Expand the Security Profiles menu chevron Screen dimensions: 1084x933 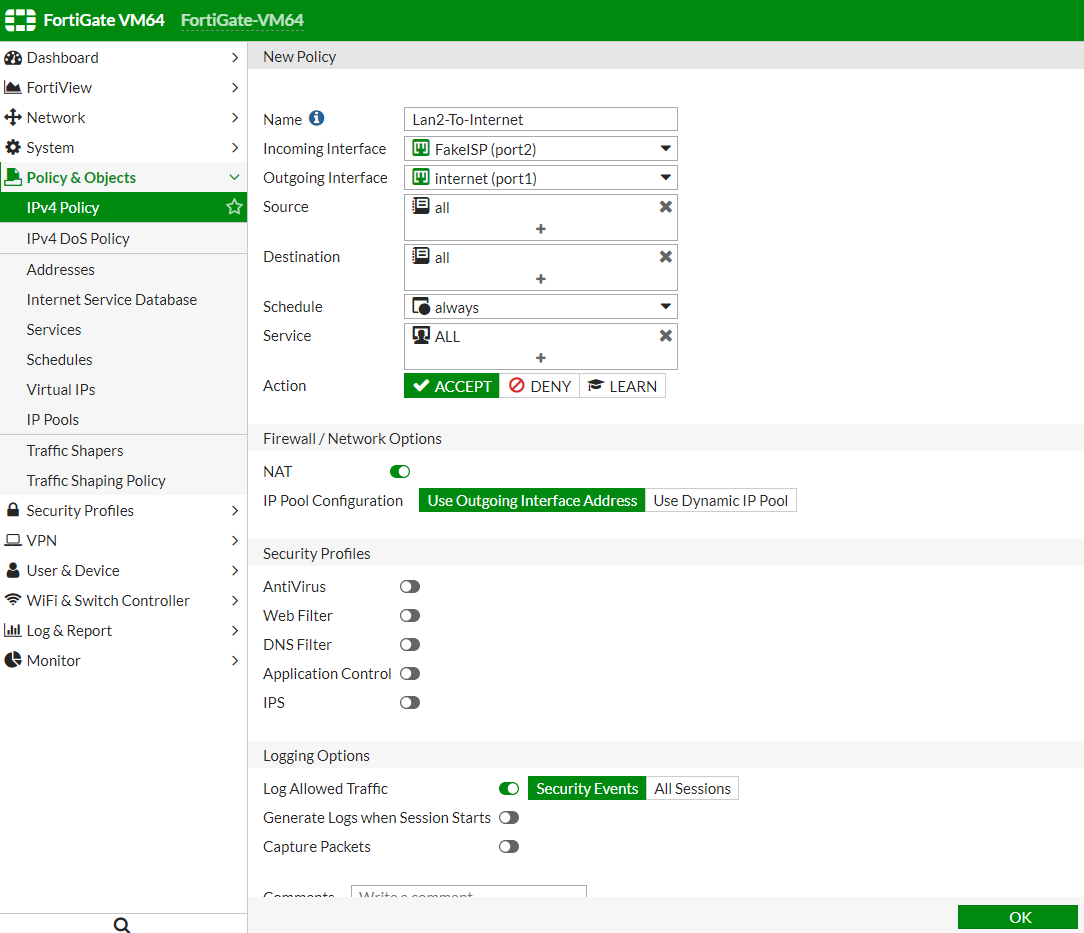pos(235,511)
